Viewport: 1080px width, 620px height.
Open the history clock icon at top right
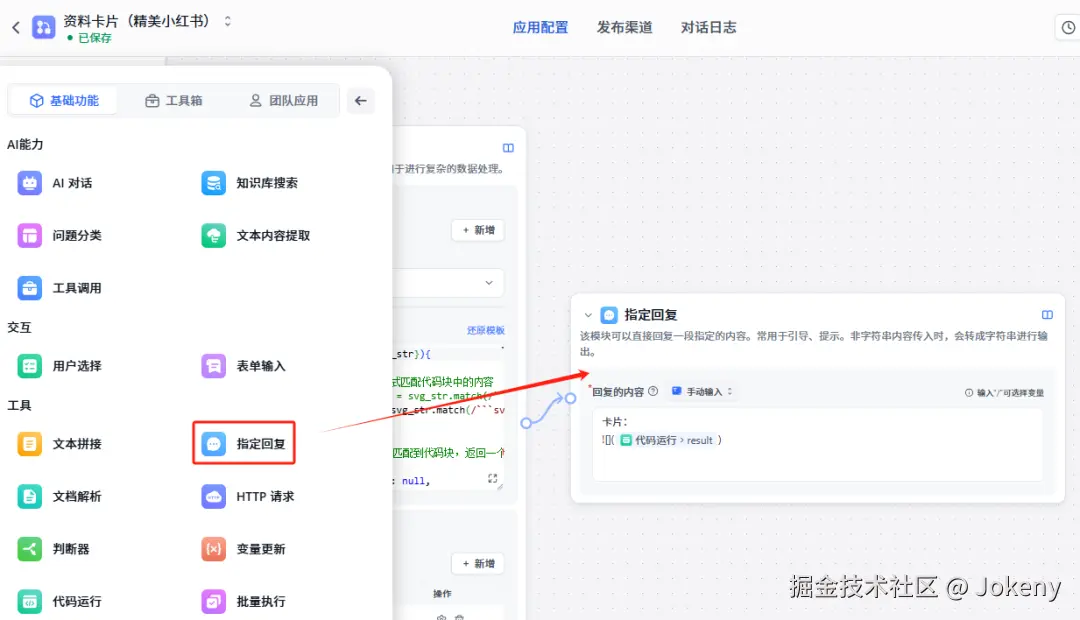(x=1068, y=28)
